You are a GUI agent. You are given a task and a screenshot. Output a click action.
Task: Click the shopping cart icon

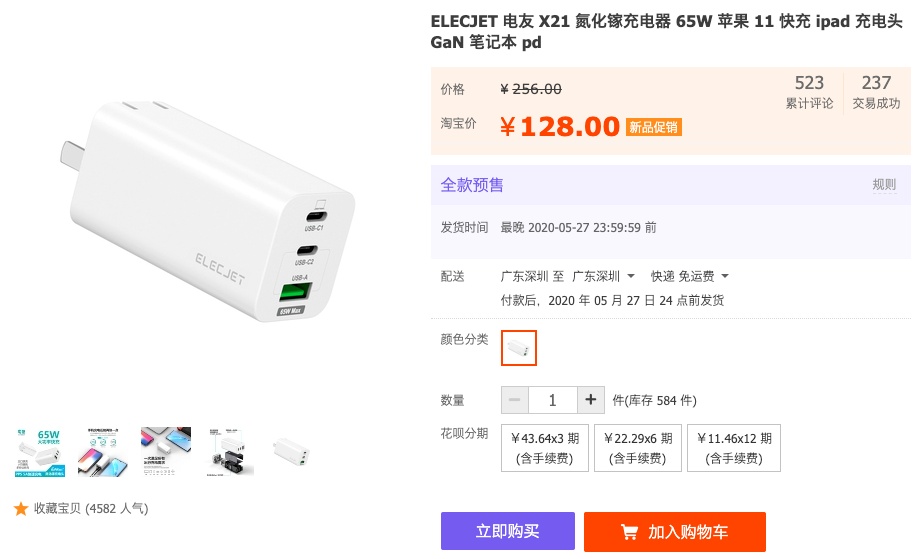click(x=629, y=532)
